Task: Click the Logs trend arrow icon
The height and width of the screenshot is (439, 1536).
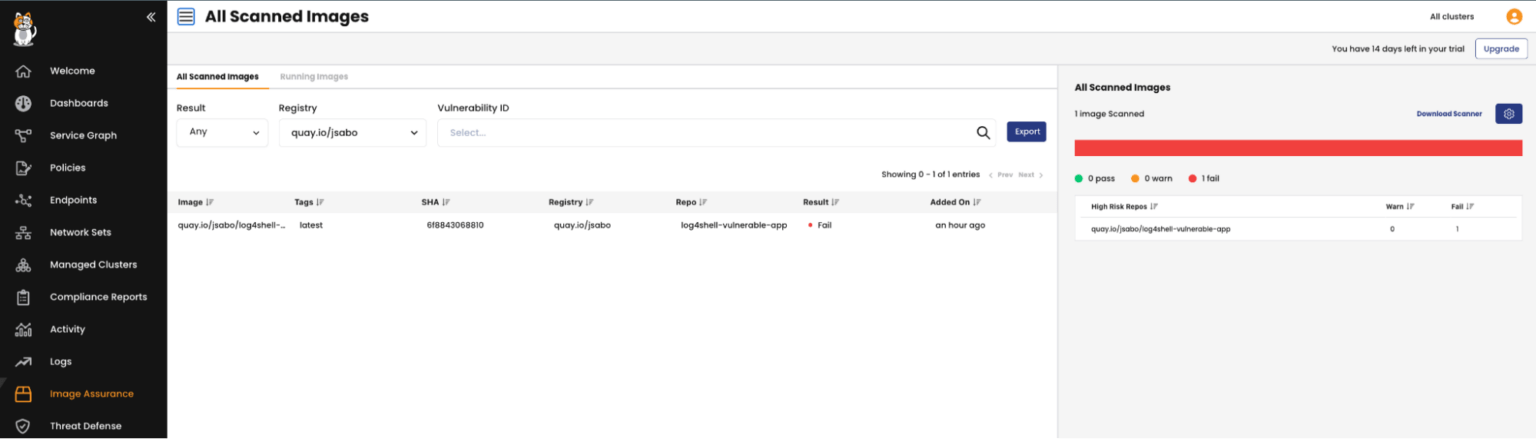Action: (x=24, y=361)
